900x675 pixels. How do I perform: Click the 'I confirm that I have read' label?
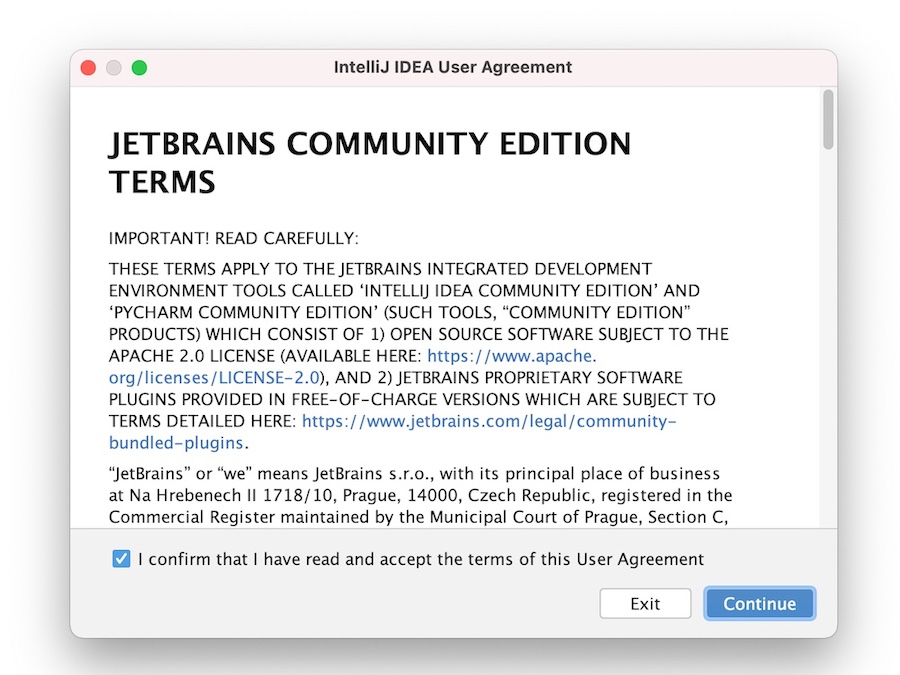421,559
